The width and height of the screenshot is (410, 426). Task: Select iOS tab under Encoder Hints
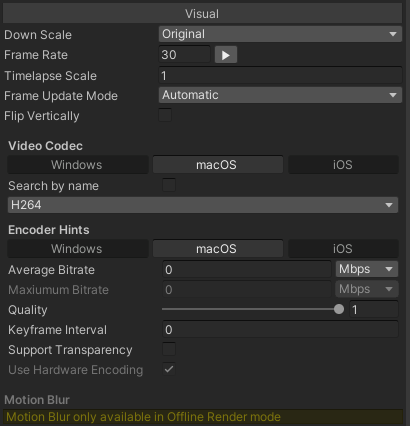[343, 249]
